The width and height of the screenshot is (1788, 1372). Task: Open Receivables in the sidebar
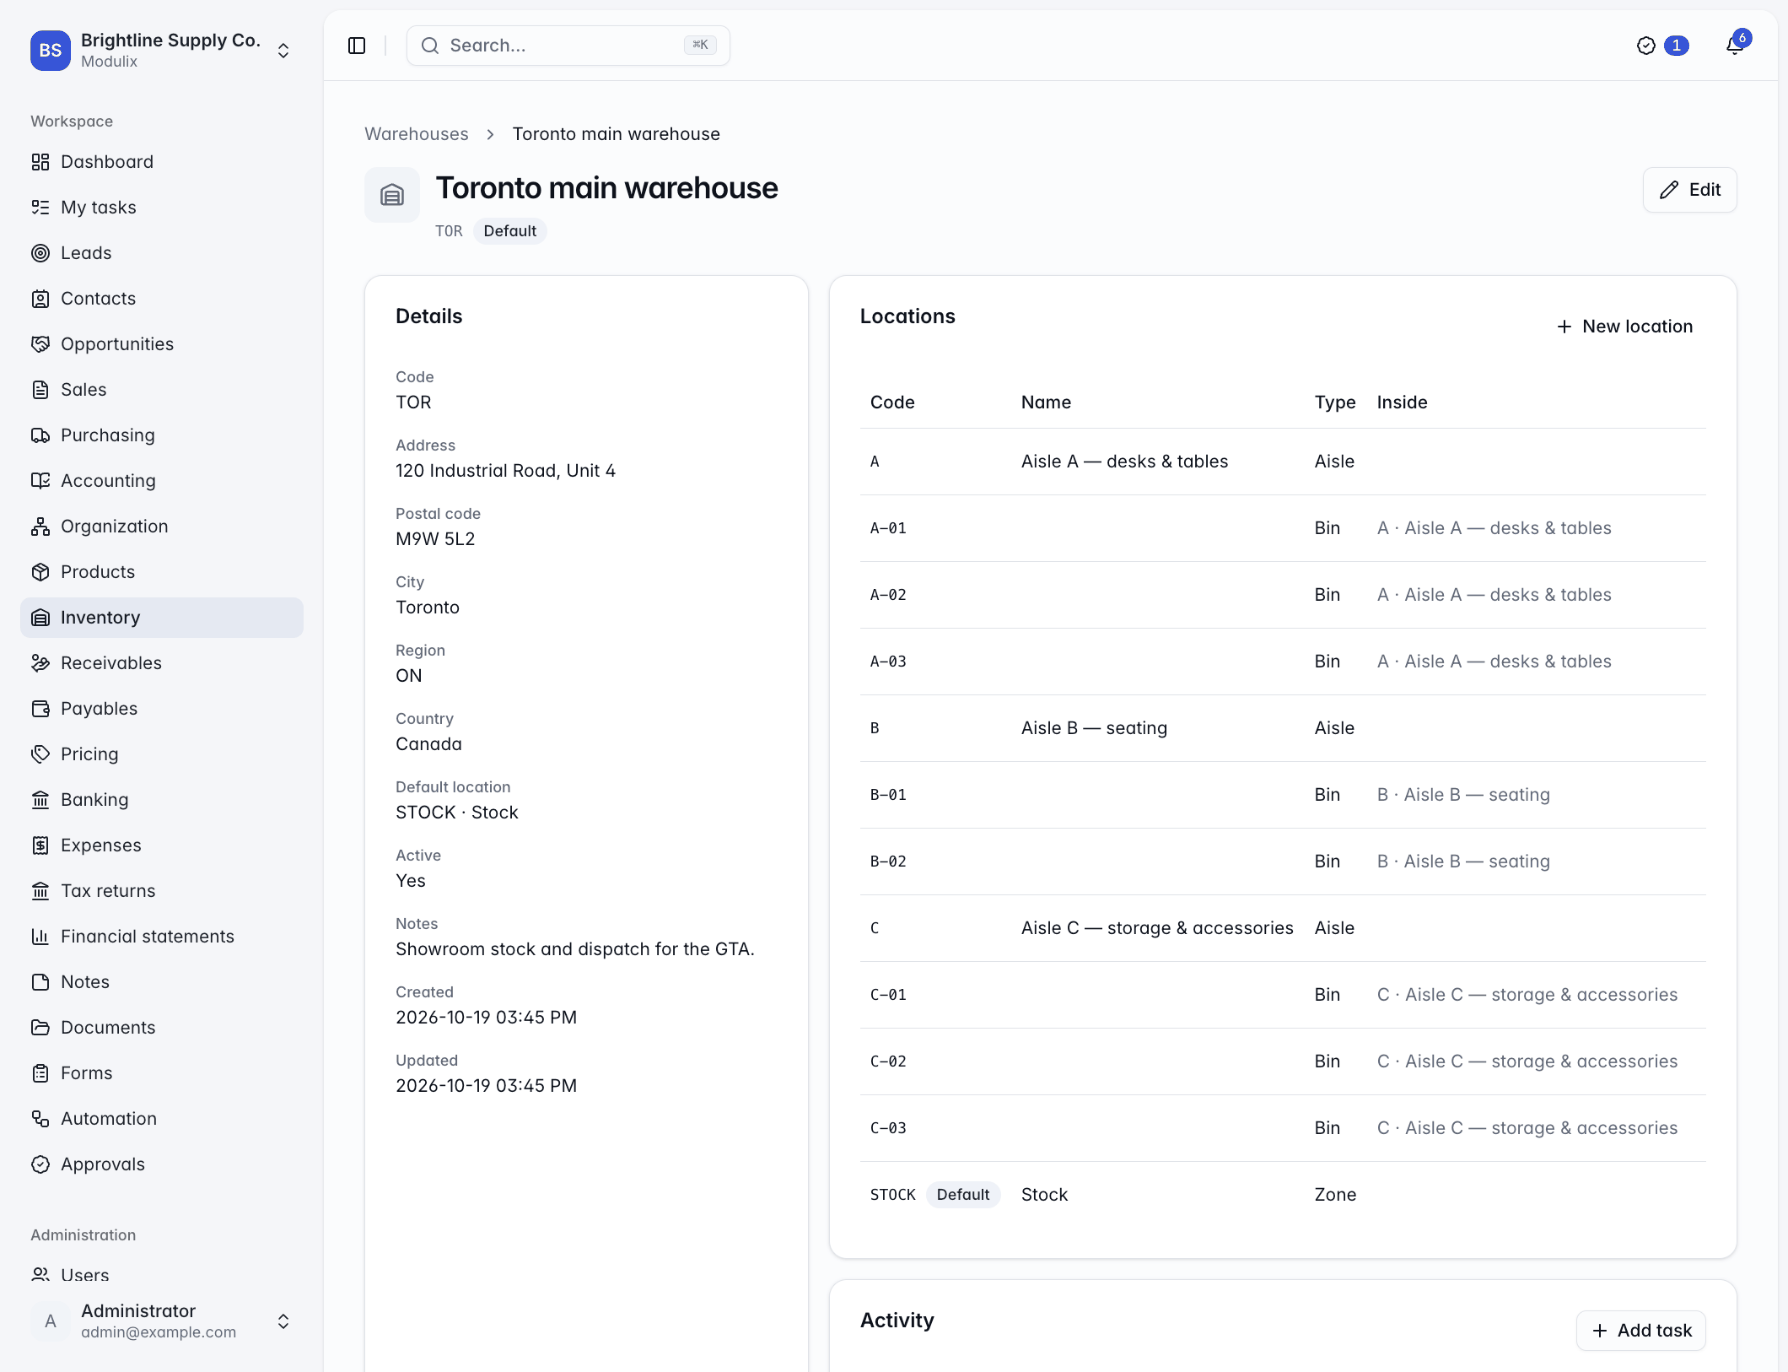pos(162,663)
